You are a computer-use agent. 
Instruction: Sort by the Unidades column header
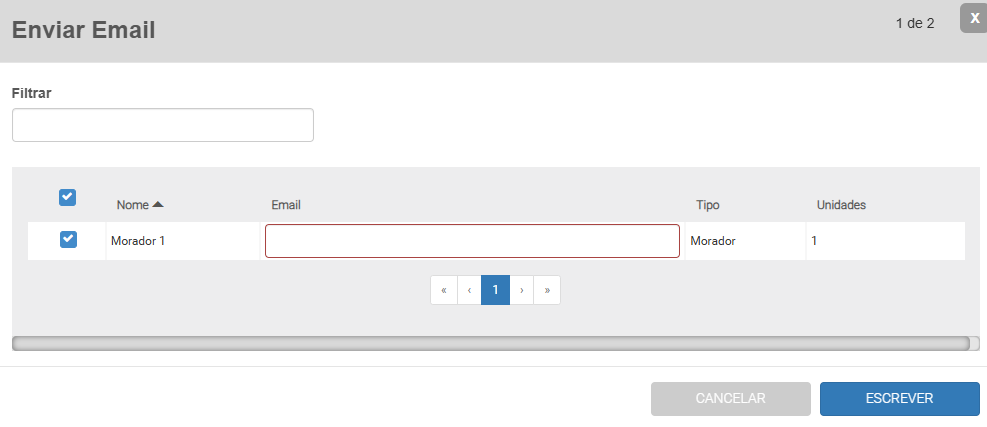(841, 205)
